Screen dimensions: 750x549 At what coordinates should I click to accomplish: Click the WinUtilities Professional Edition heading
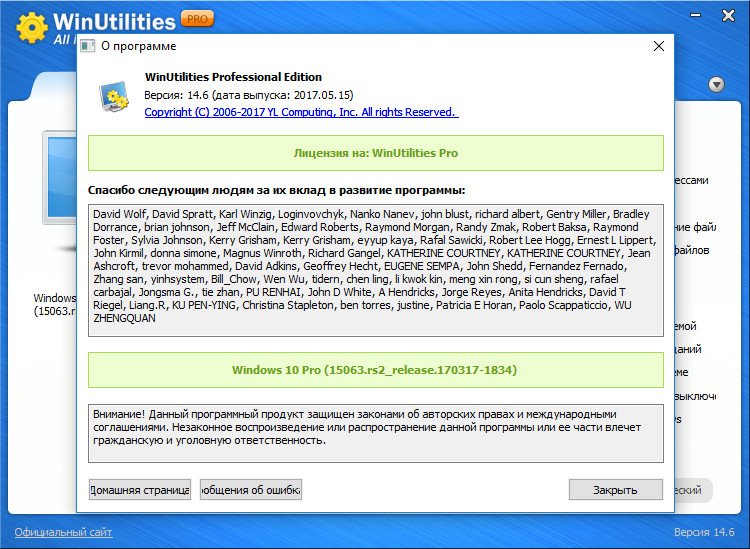233,77
